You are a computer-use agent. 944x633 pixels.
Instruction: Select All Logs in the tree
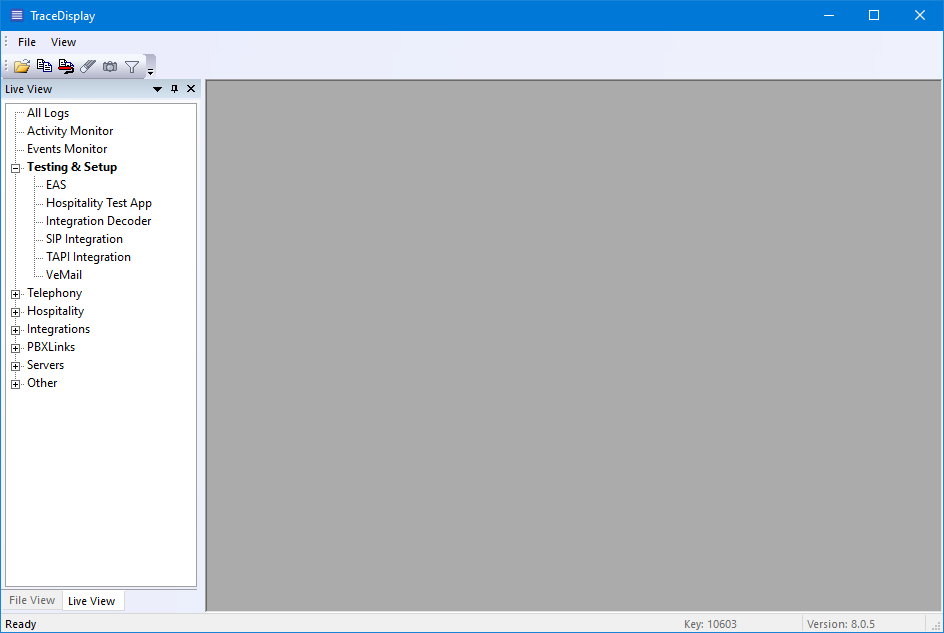[x=48, y=113]
